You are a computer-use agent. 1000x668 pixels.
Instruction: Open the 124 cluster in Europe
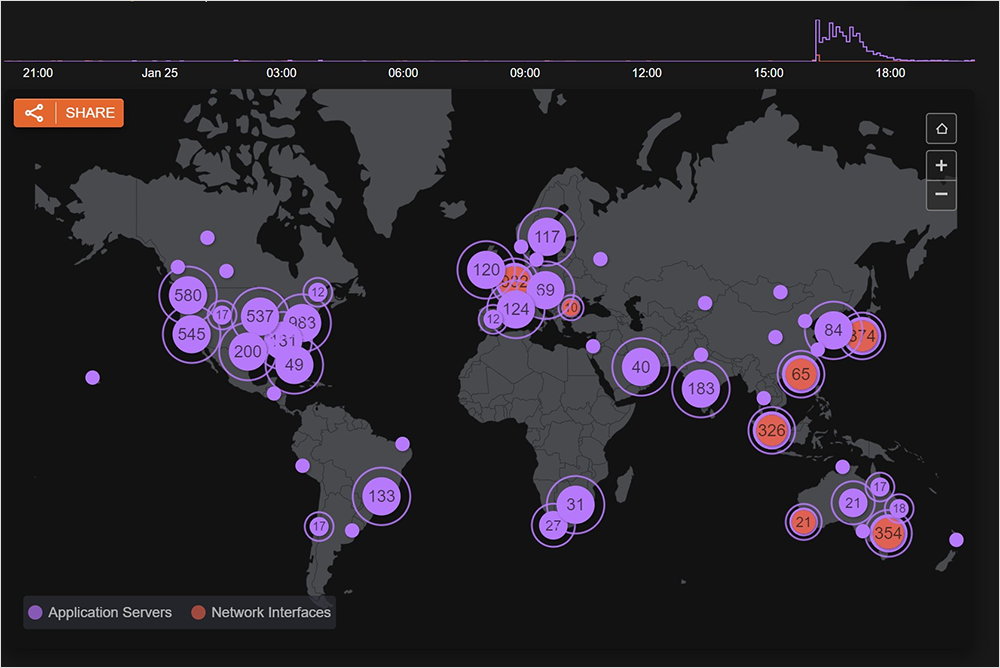(516, 309)
